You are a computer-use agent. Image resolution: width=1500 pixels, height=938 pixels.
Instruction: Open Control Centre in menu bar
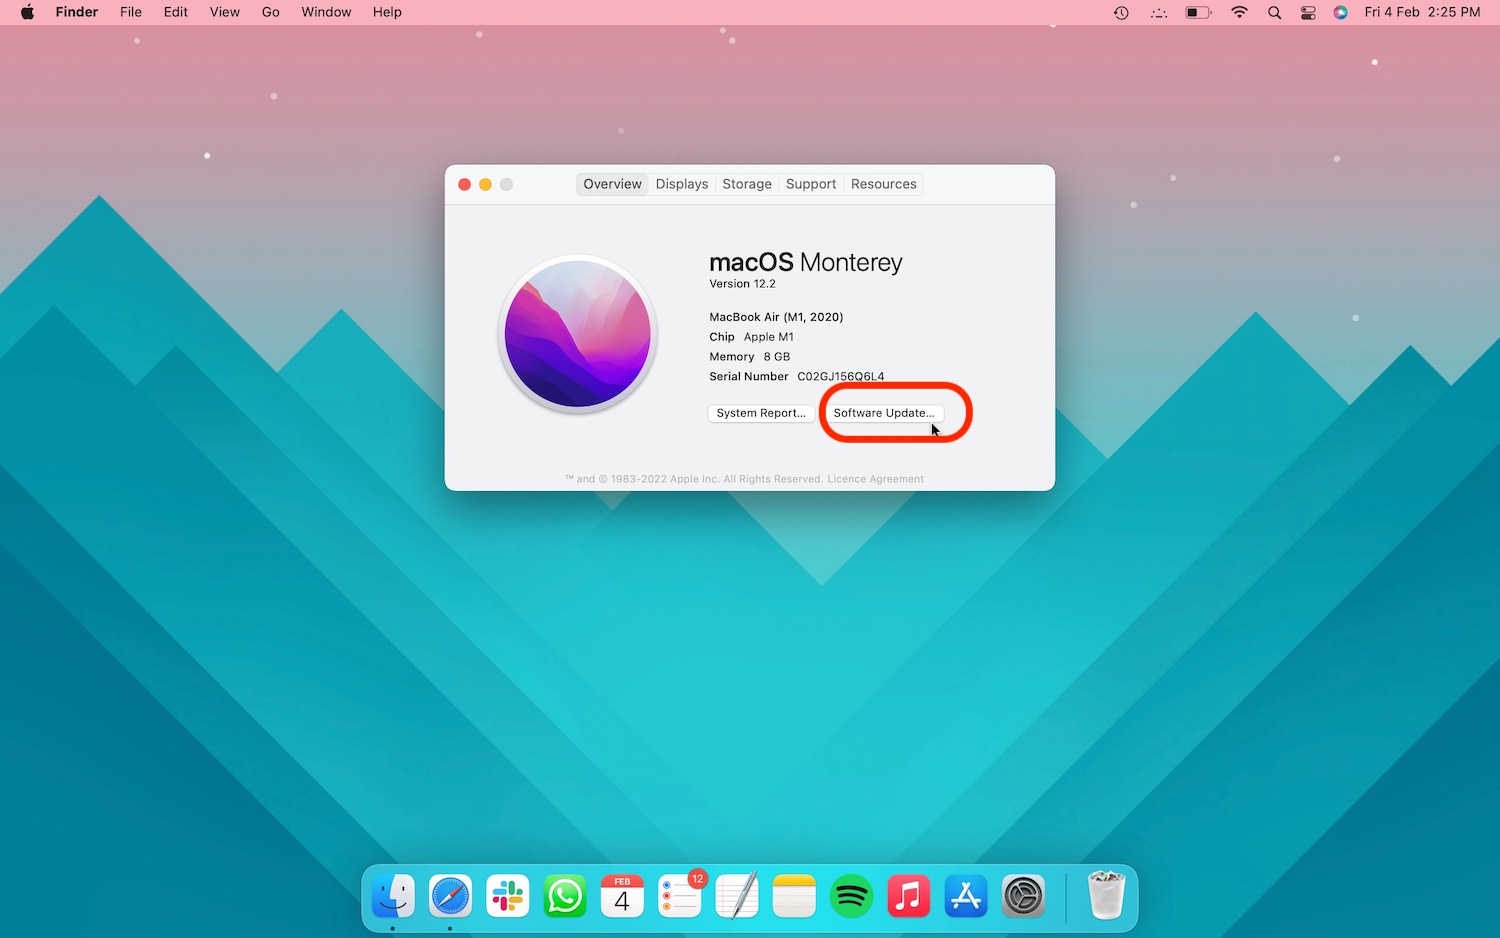click(x=1308, y=12)
